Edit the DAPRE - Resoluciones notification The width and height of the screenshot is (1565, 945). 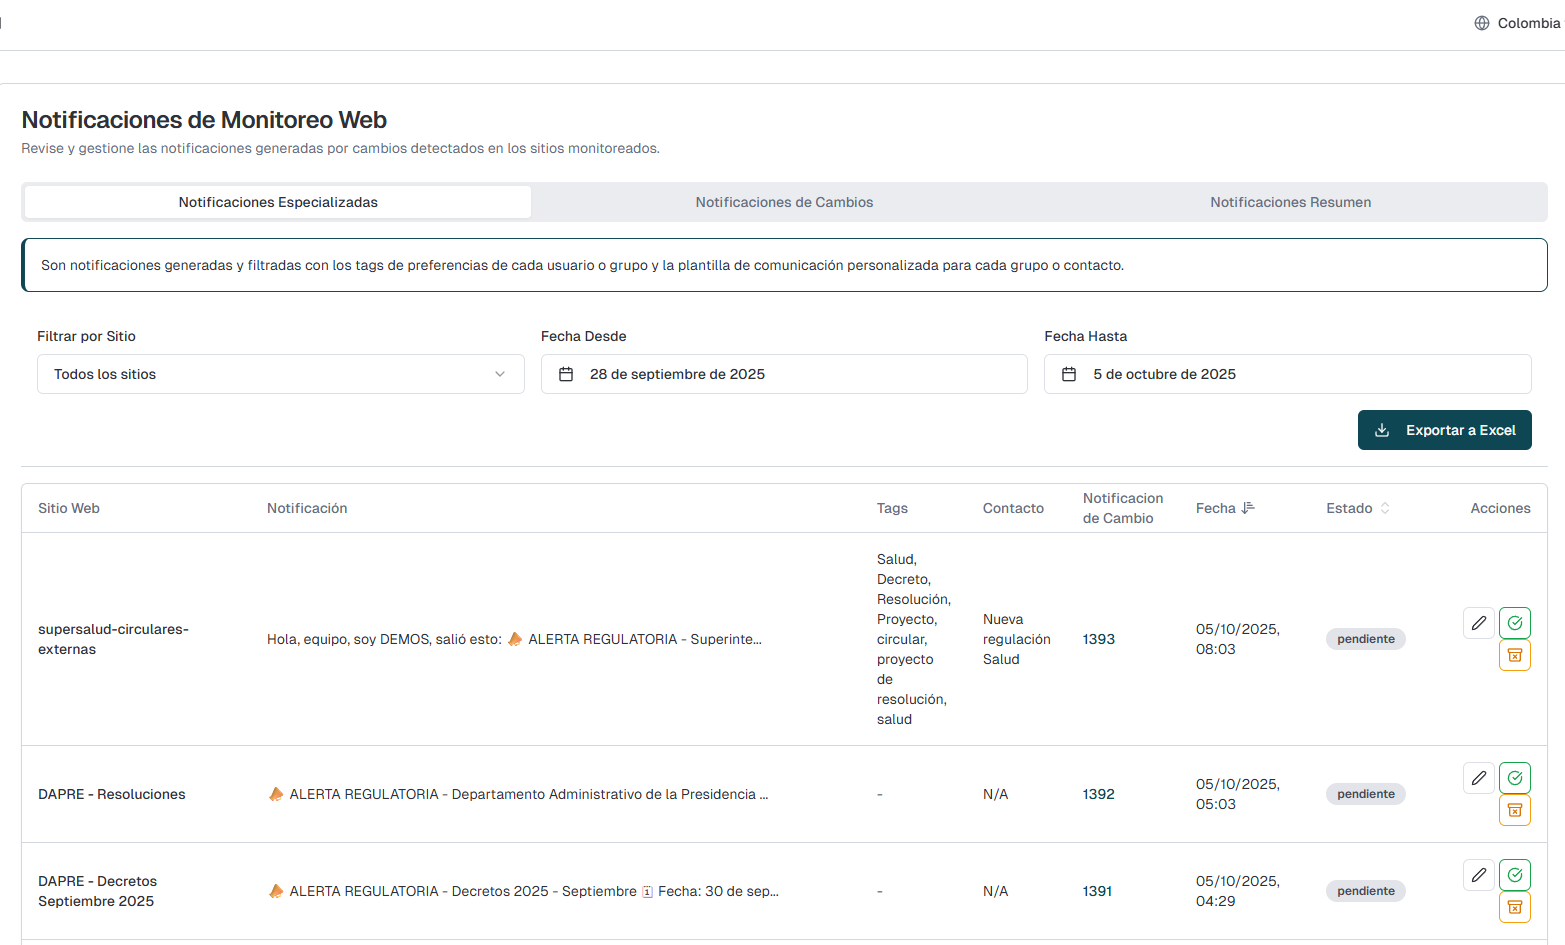(x=1478, y=778)
